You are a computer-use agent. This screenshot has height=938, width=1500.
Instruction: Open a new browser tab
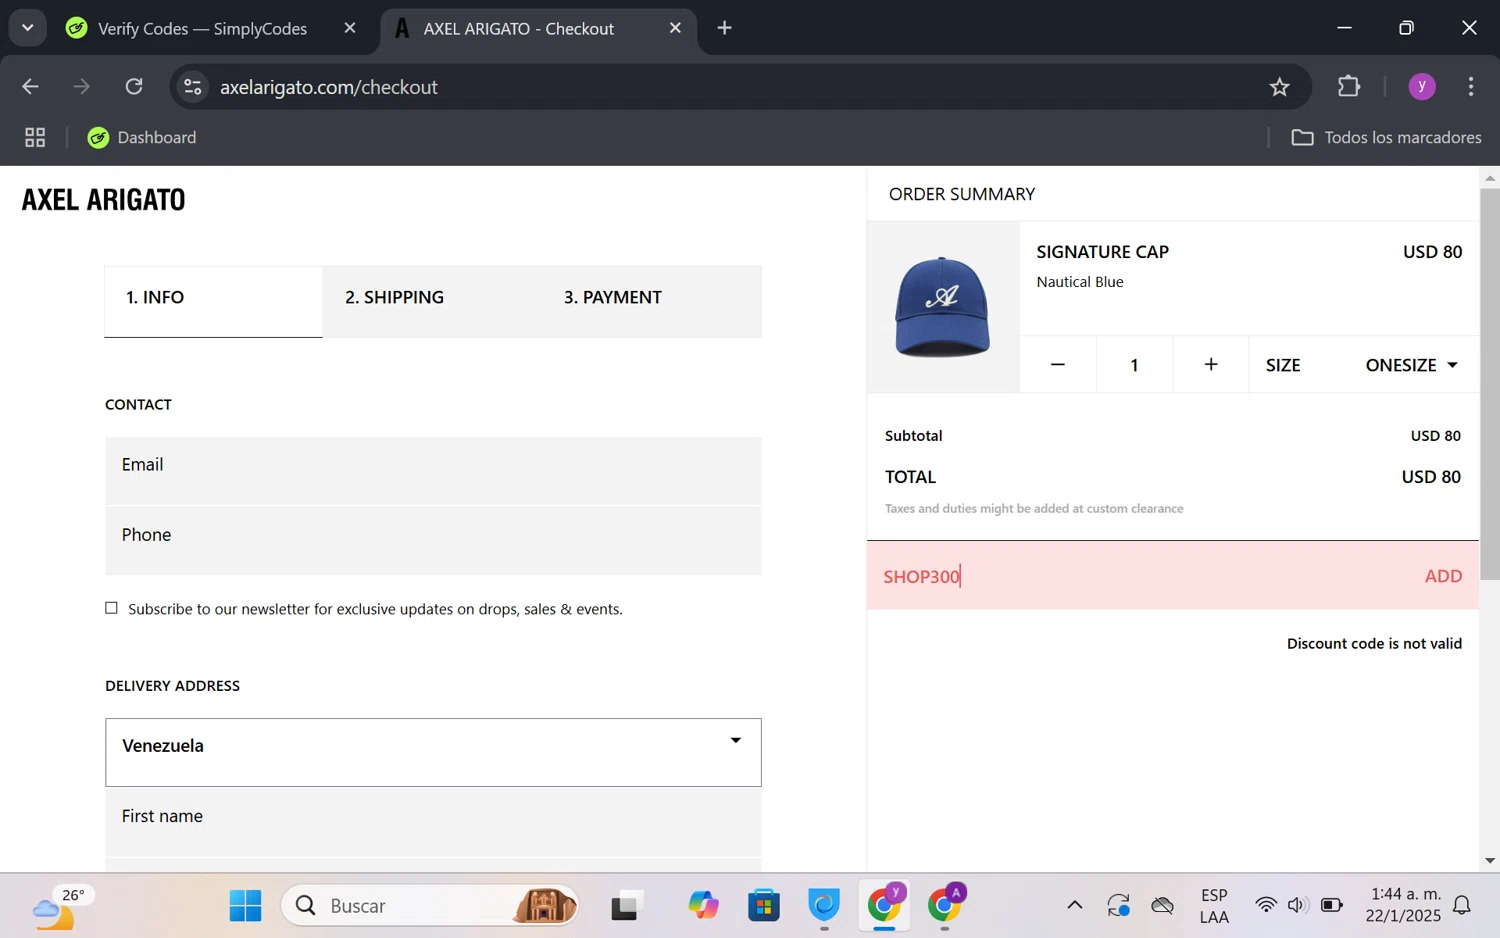point(725,28)
